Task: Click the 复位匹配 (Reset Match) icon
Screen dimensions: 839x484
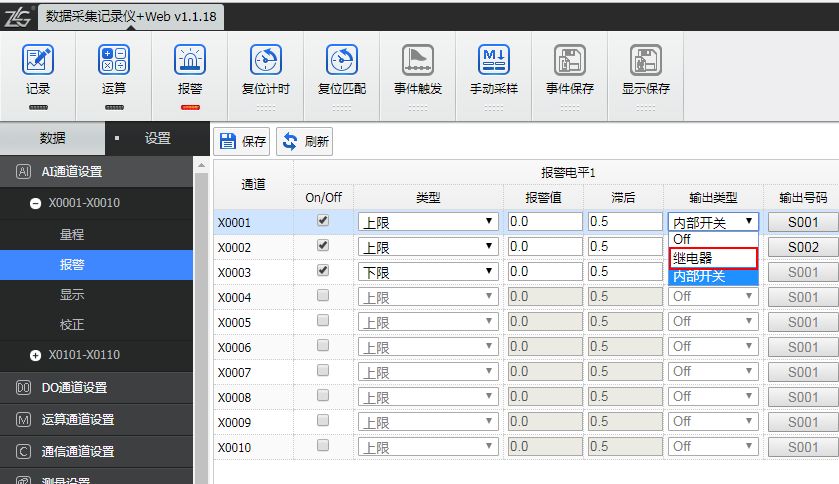Action: coord(342,61)
